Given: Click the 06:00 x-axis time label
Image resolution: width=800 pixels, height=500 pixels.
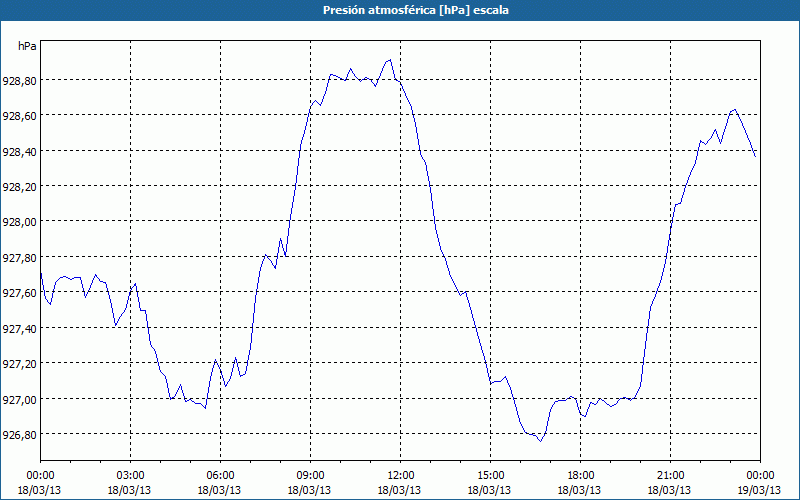Looking at the screenshot, I should click(x=220, y=476).
